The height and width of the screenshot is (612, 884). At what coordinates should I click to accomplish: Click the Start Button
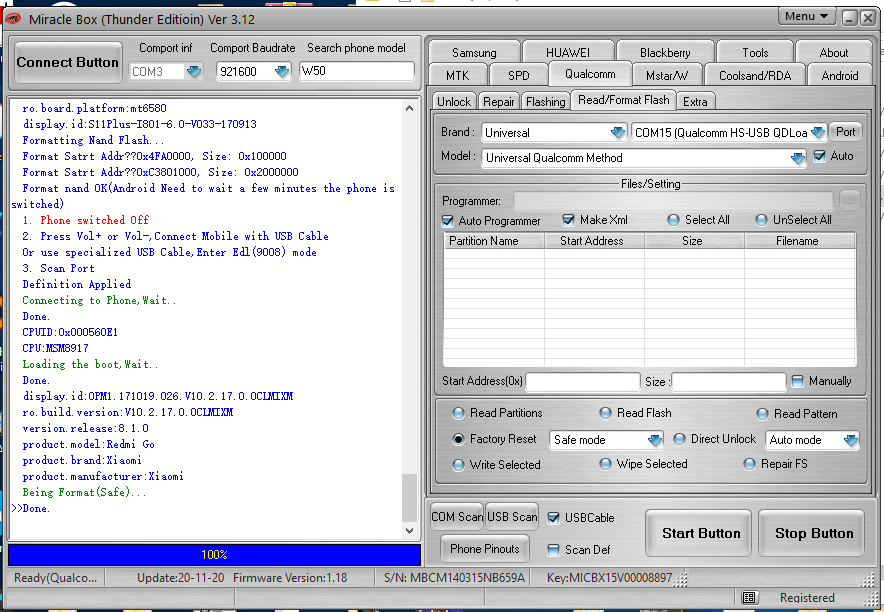coord(699,533)
